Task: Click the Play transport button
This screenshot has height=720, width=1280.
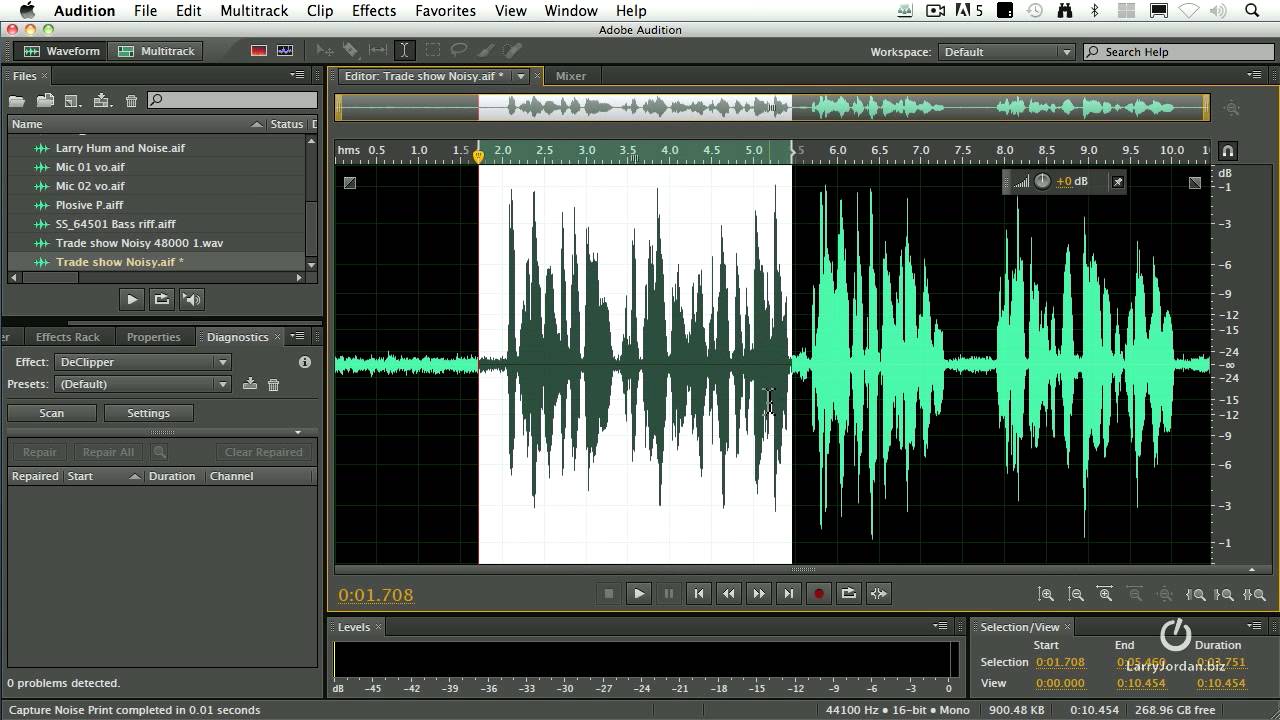Action: (639, 593)
